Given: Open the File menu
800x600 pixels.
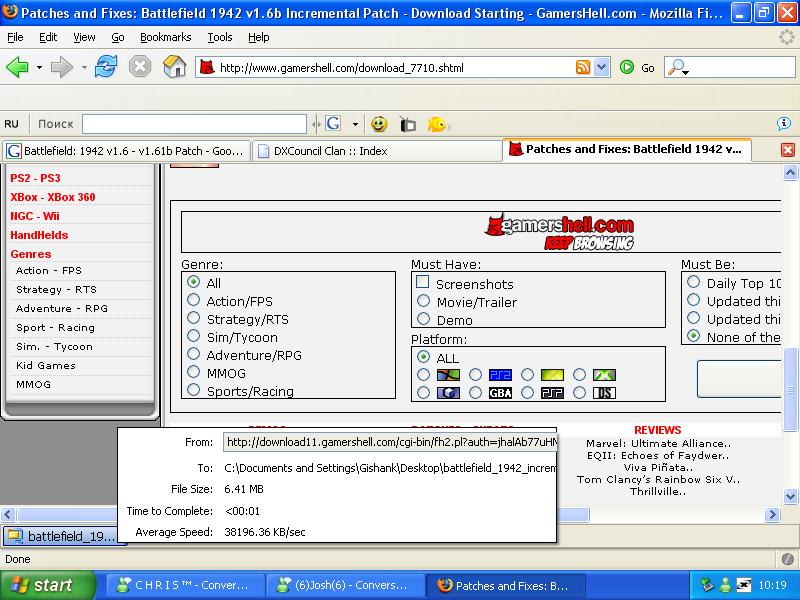Looking at the screenshot, I should click(x=15, y=37).
